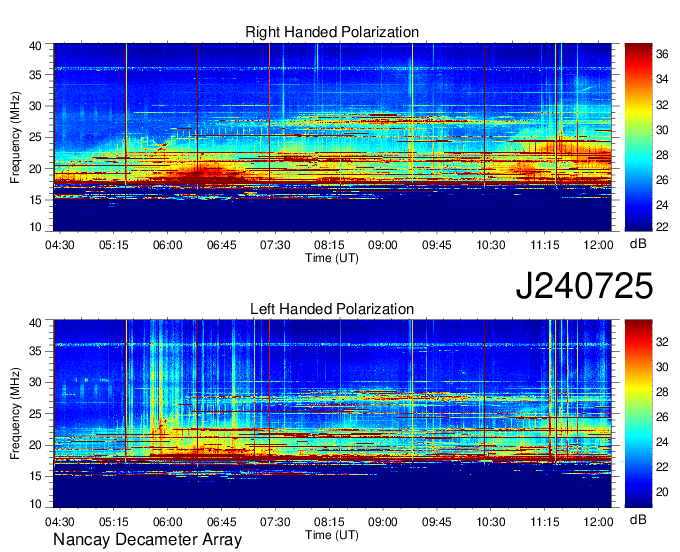Click the 06:00 time tick on the right-handed plot
Screen dimensions: 680x552
coord(167,245)
